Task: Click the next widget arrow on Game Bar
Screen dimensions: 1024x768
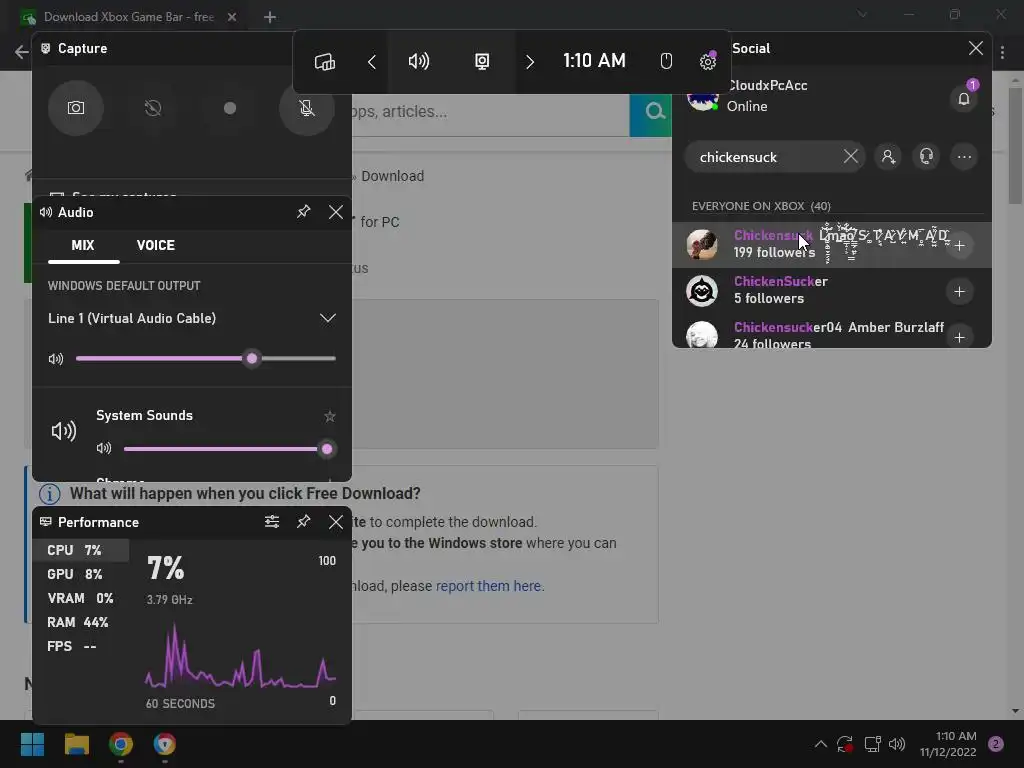Action: (530, 61)
